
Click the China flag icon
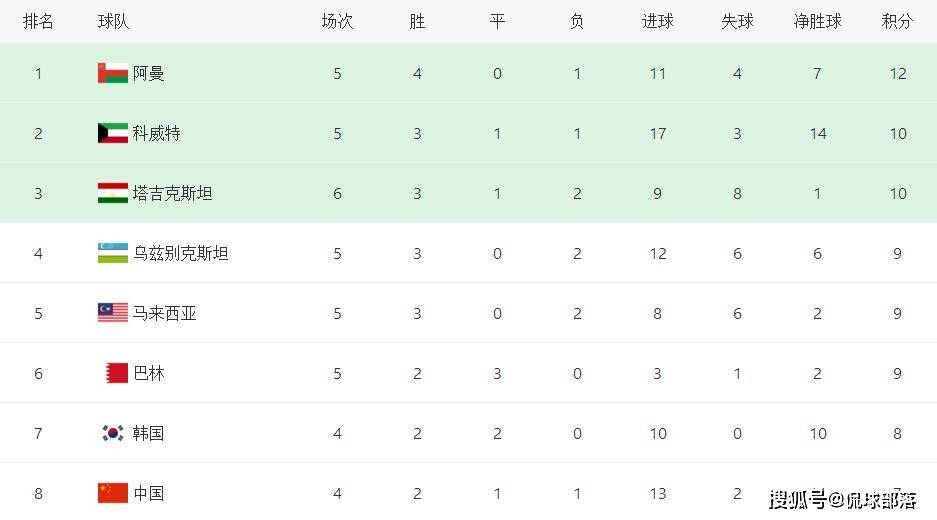pos(113,493)
